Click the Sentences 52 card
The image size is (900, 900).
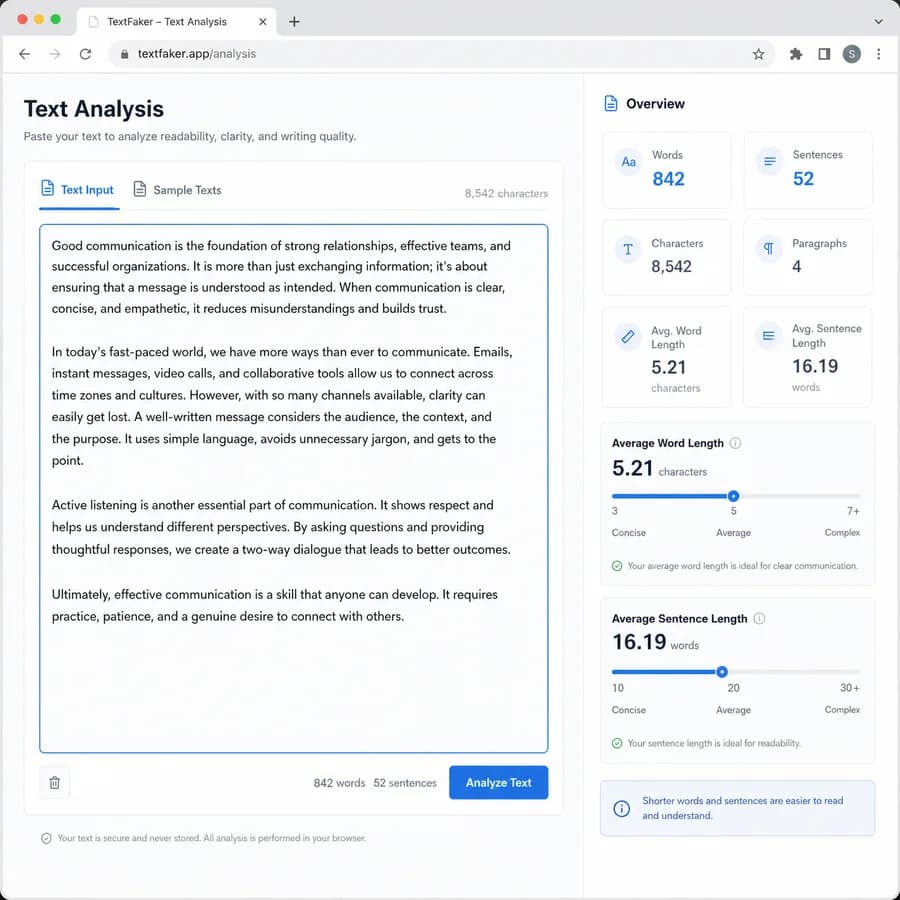[x=808, y=170]
